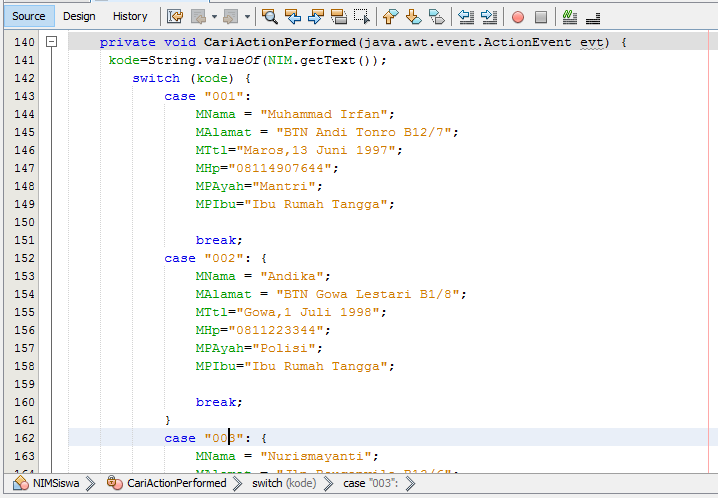Click the method name CariActionPerformed in code
The width and height of the screenshot is (718, 498).
click(280, 42)
